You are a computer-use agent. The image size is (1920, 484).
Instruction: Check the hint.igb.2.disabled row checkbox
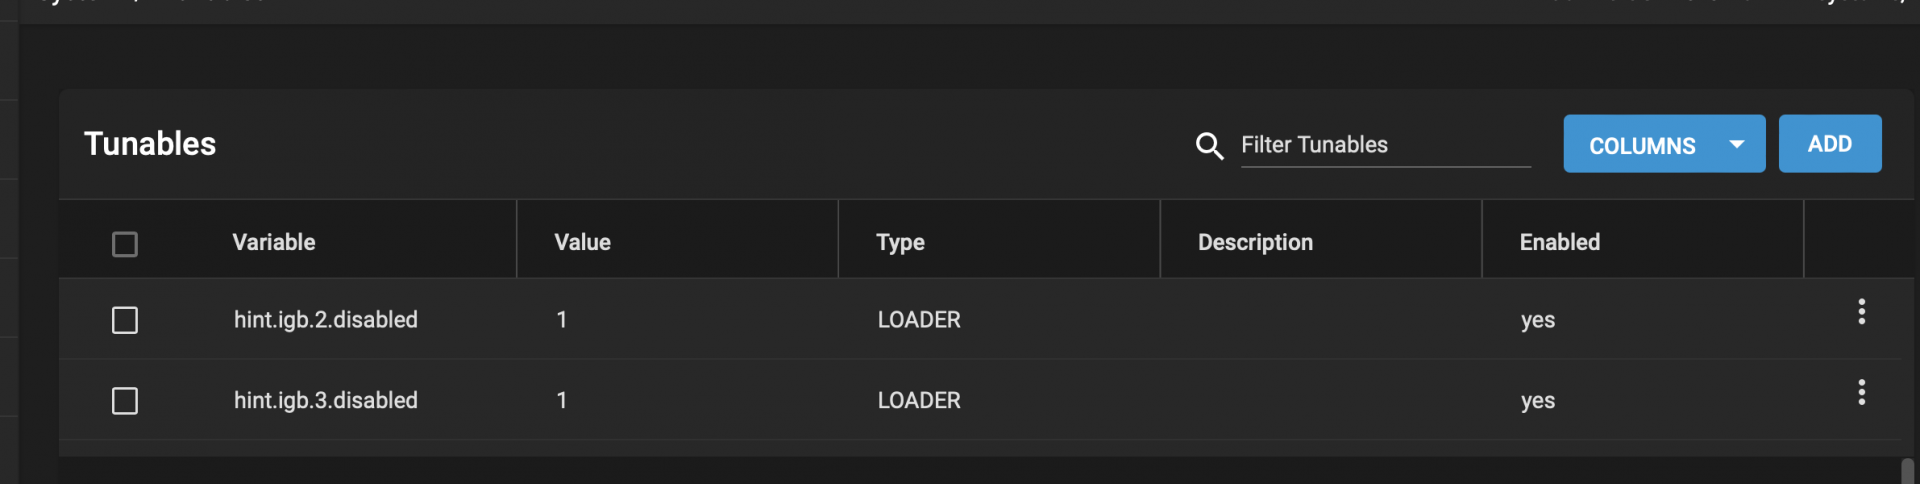click(x=125, y=320)
